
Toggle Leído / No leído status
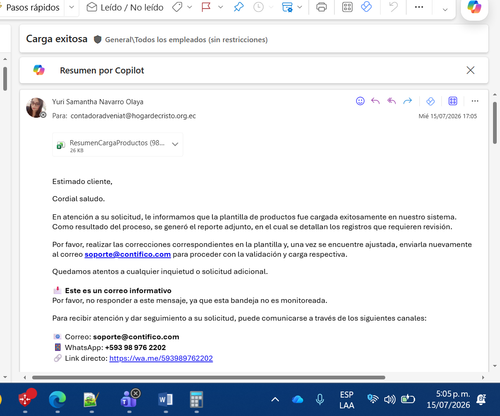pyautogui.click(x=125, y=7)
